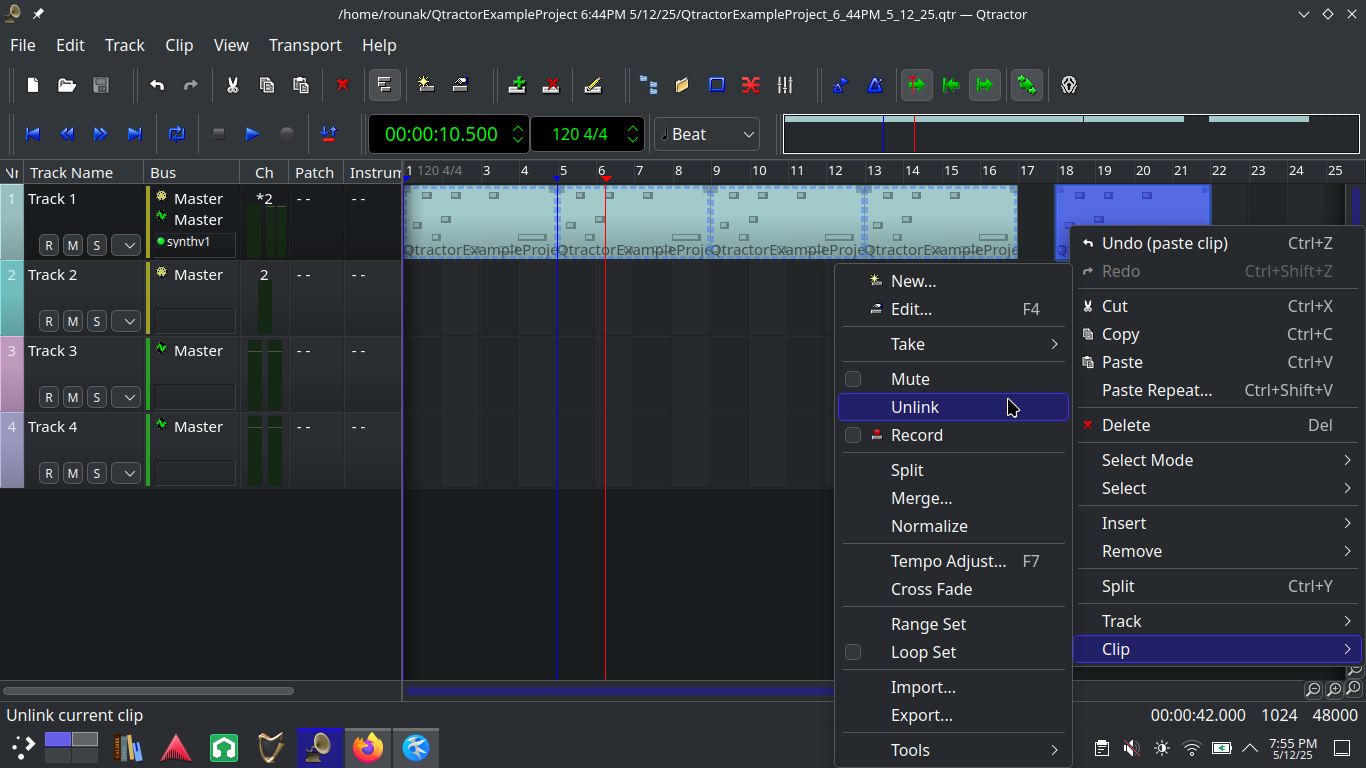Click the Mixer icon in the toolbar
This screenshot has height=768, width=1366.
pyautogui.click(x=785, y=85)
